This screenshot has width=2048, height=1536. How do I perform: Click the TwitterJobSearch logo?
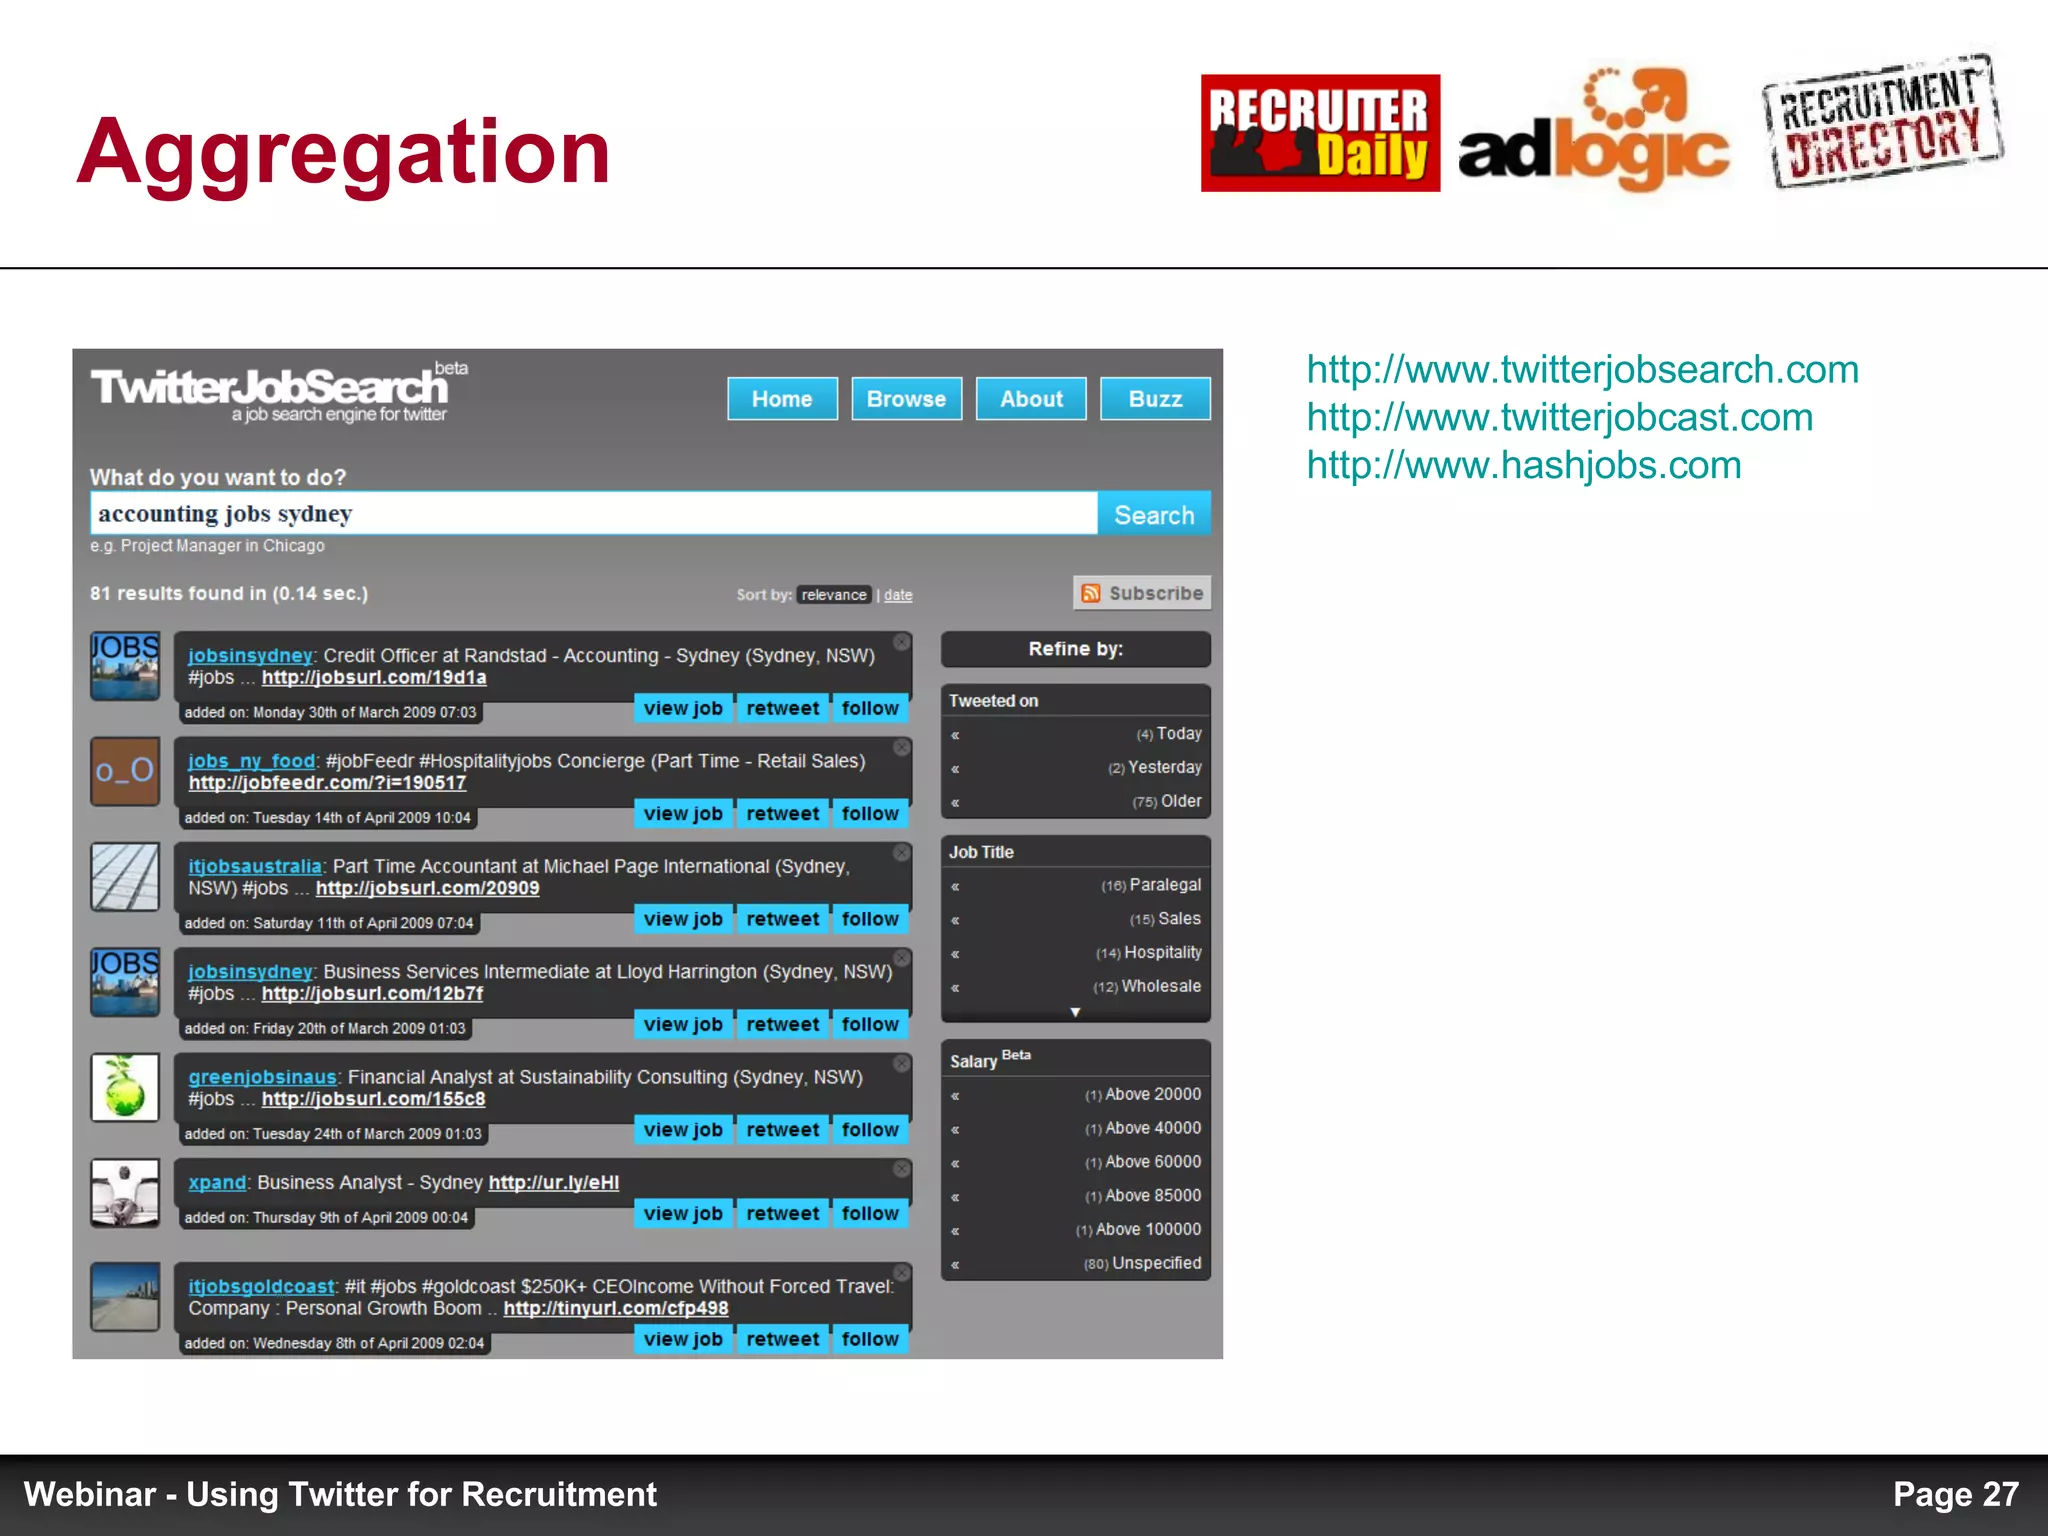pos(279,393)
